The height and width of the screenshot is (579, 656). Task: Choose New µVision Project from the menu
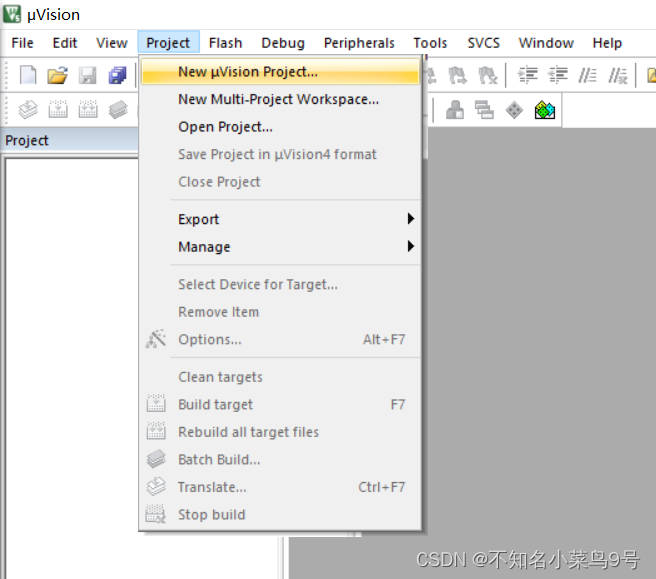coord(280,72)
